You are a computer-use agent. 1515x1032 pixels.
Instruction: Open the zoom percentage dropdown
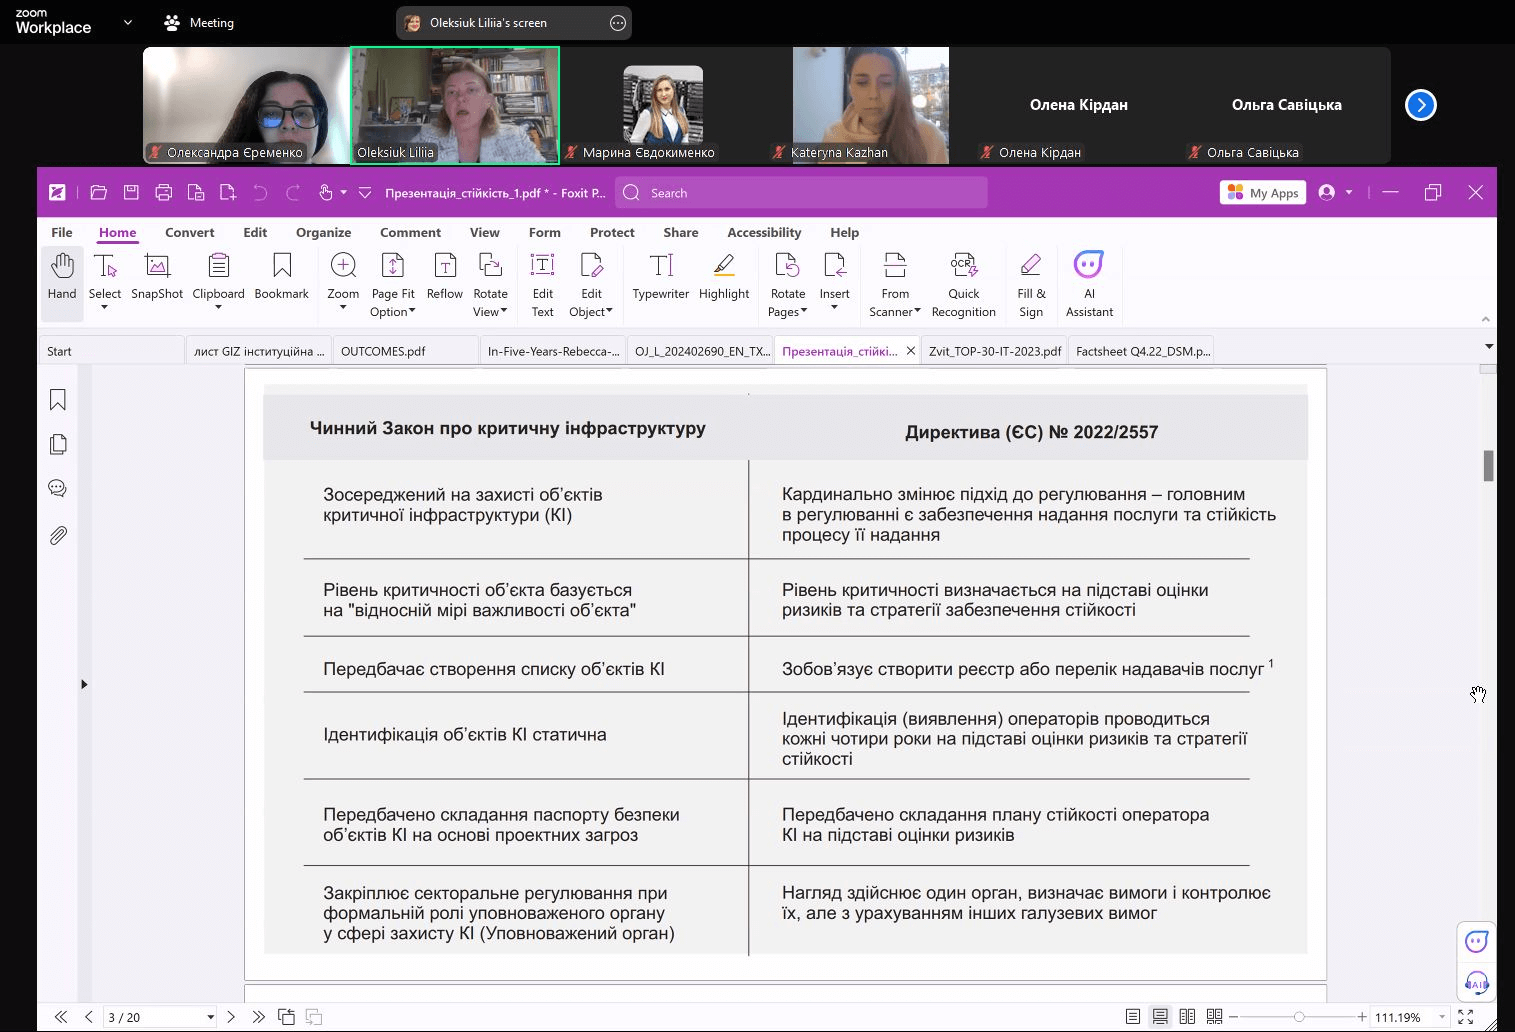tap(1442, 1017)
